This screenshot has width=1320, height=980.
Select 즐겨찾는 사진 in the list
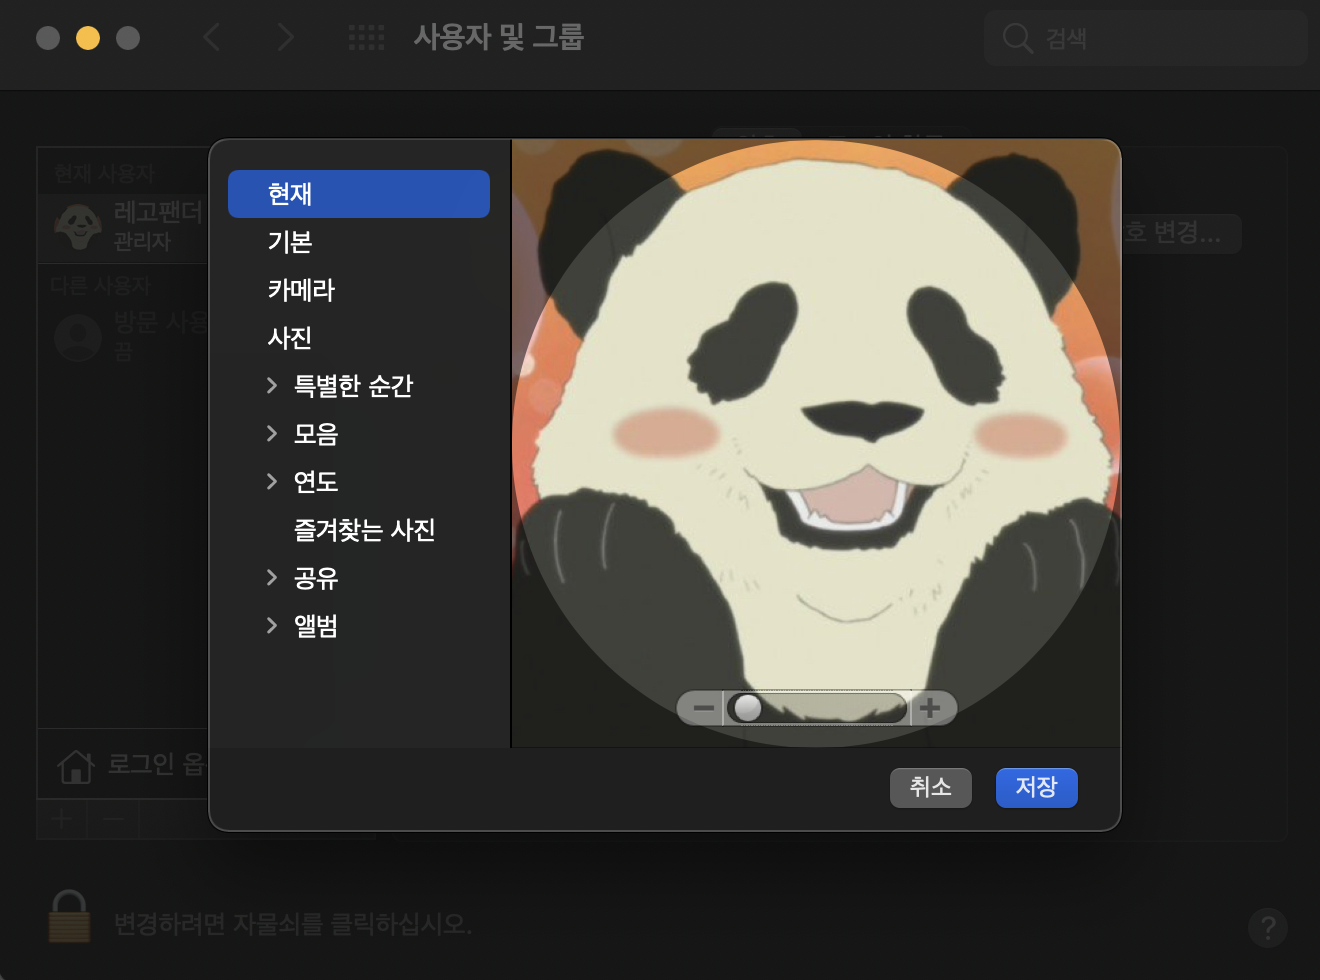[x=364, y=530]
